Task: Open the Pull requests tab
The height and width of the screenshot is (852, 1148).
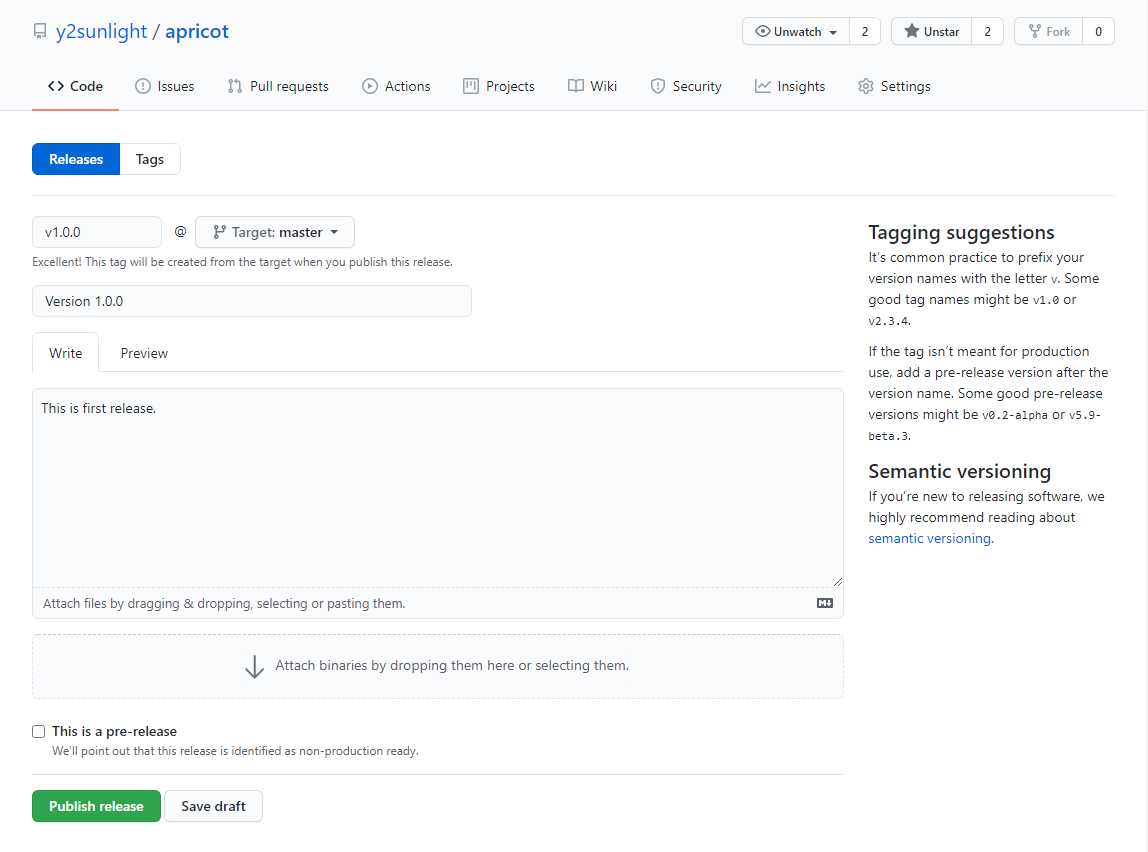Action: click(278, 86)
